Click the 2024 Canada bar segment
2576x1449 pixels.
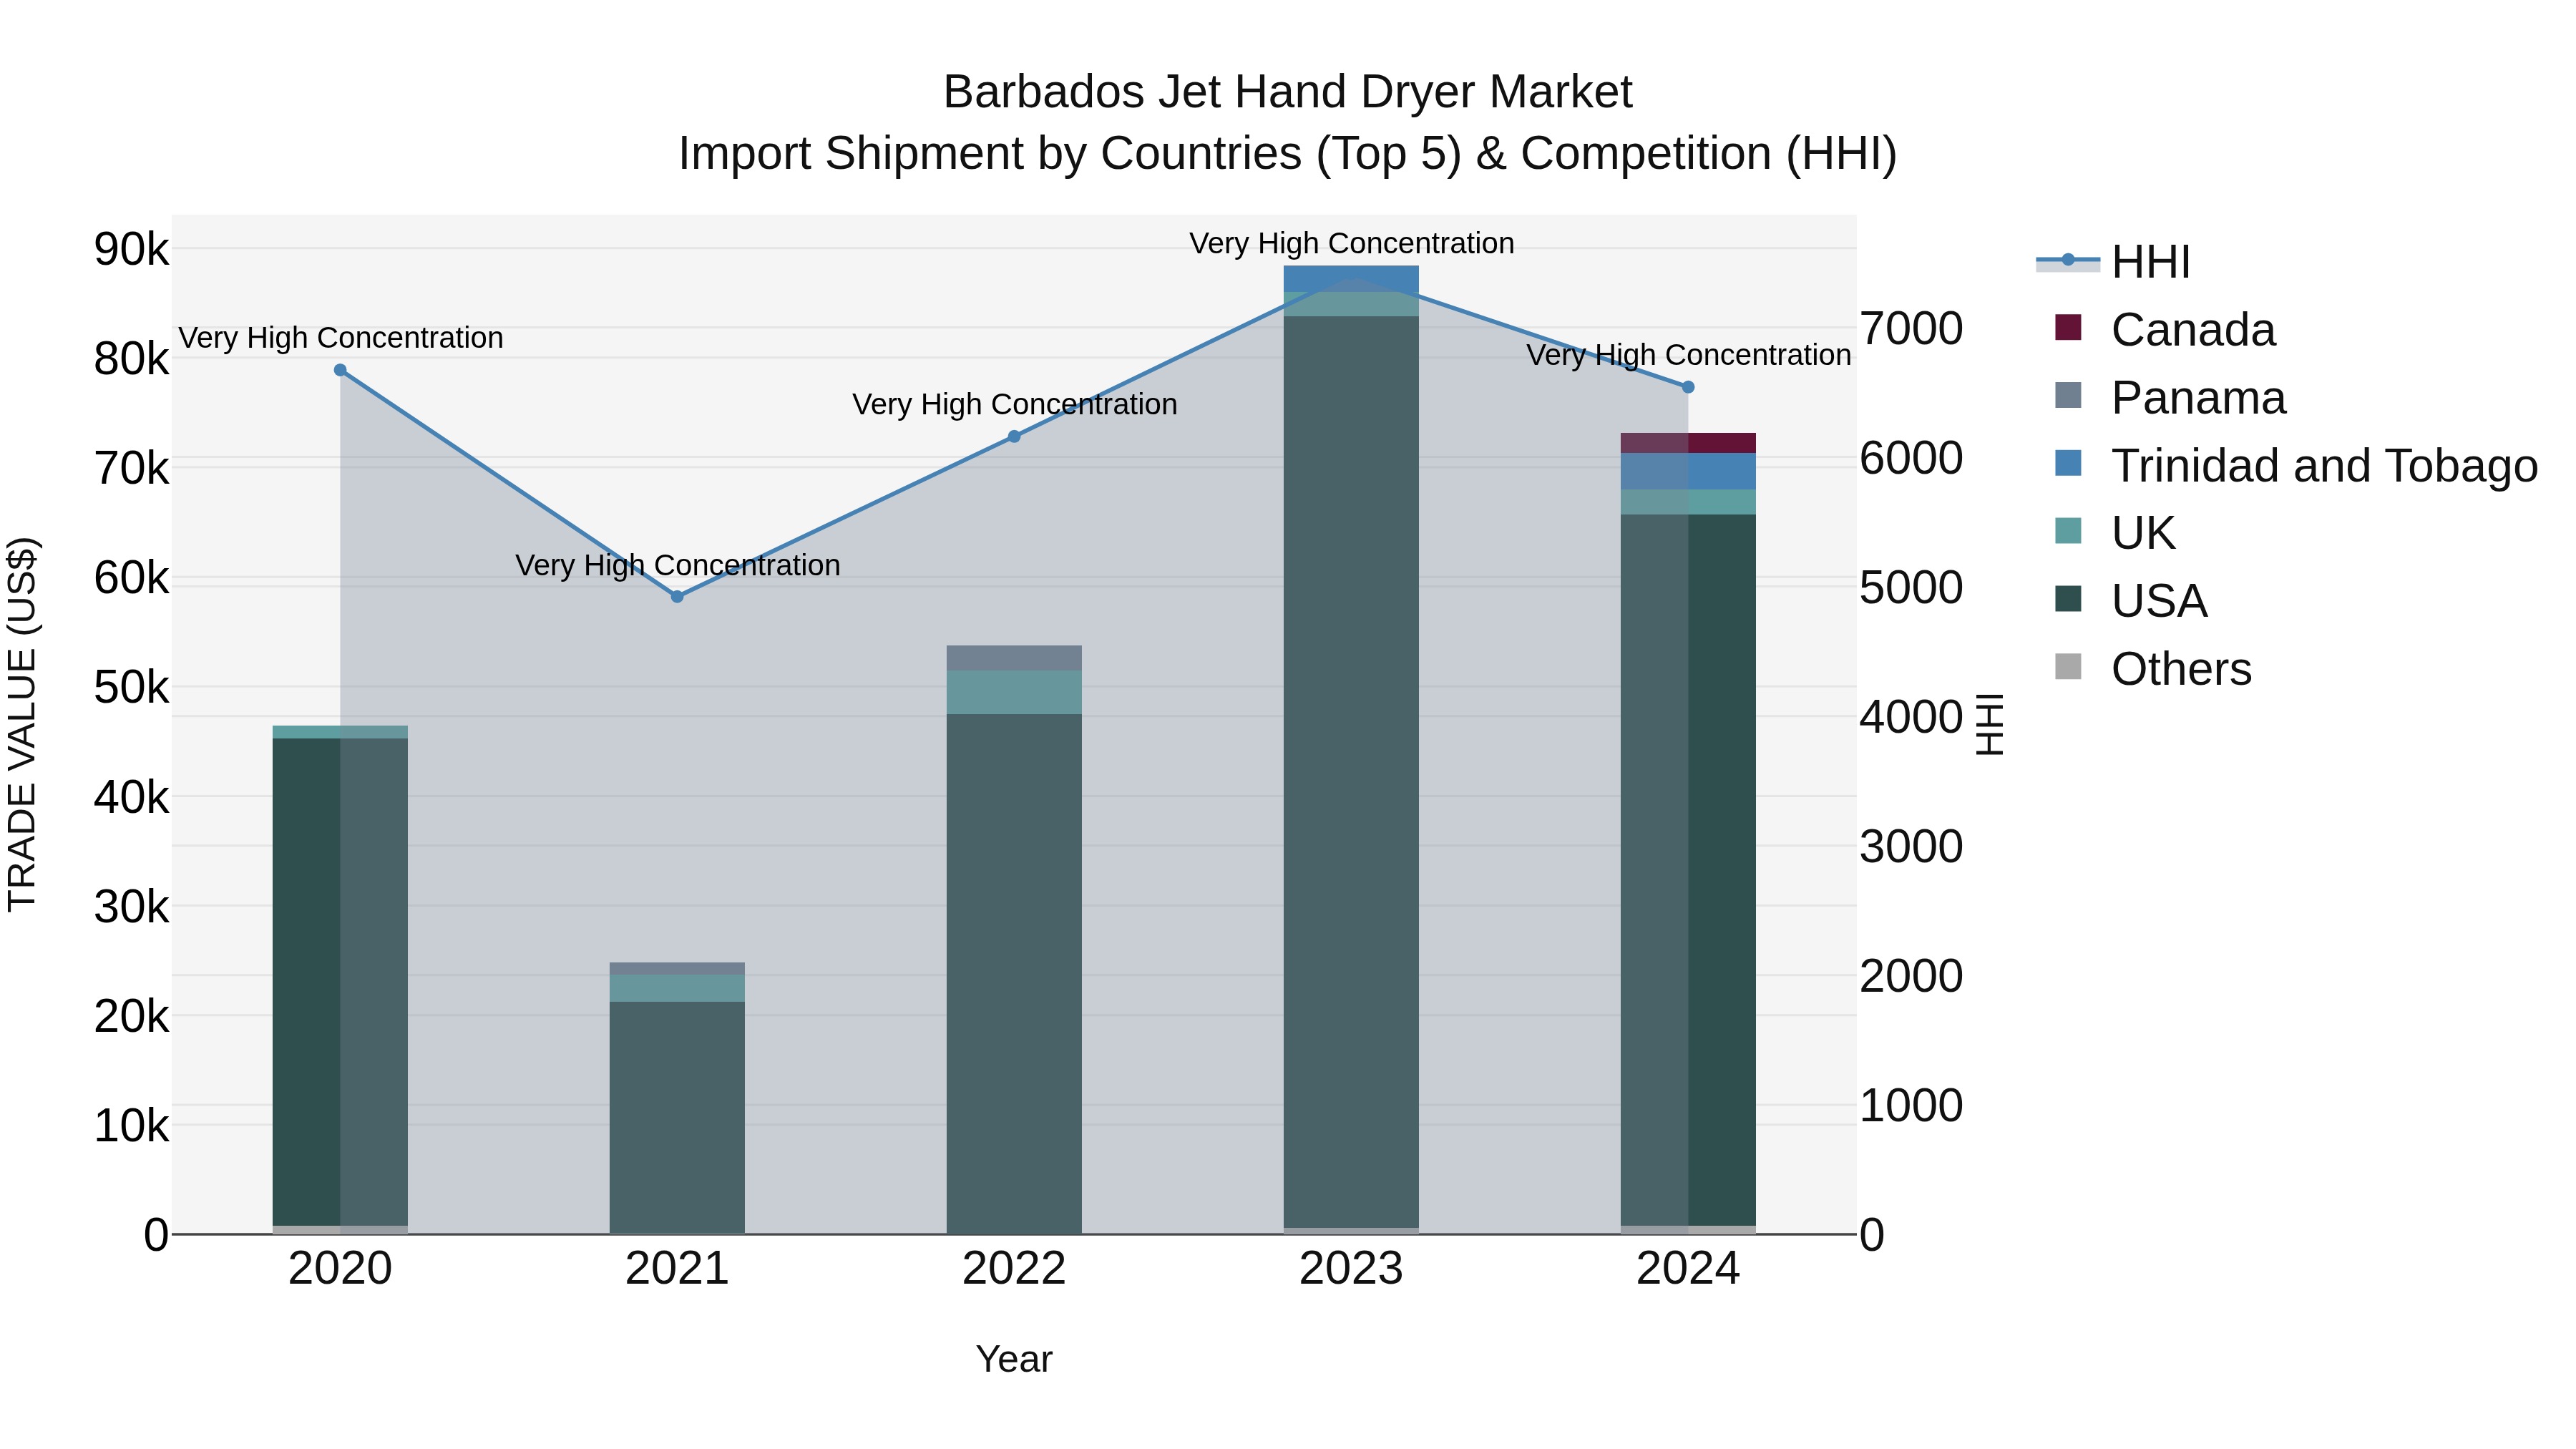coord(1688,443)
